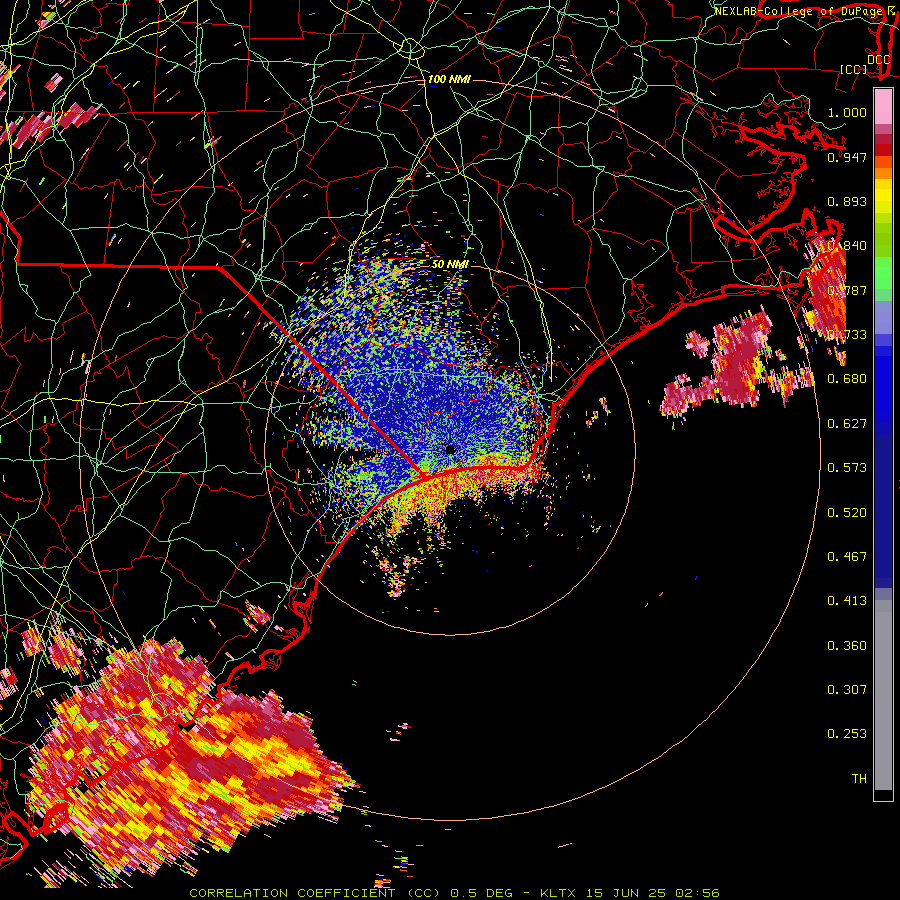
Task: Click the 0.307 value on color scale
Action: 847,689
